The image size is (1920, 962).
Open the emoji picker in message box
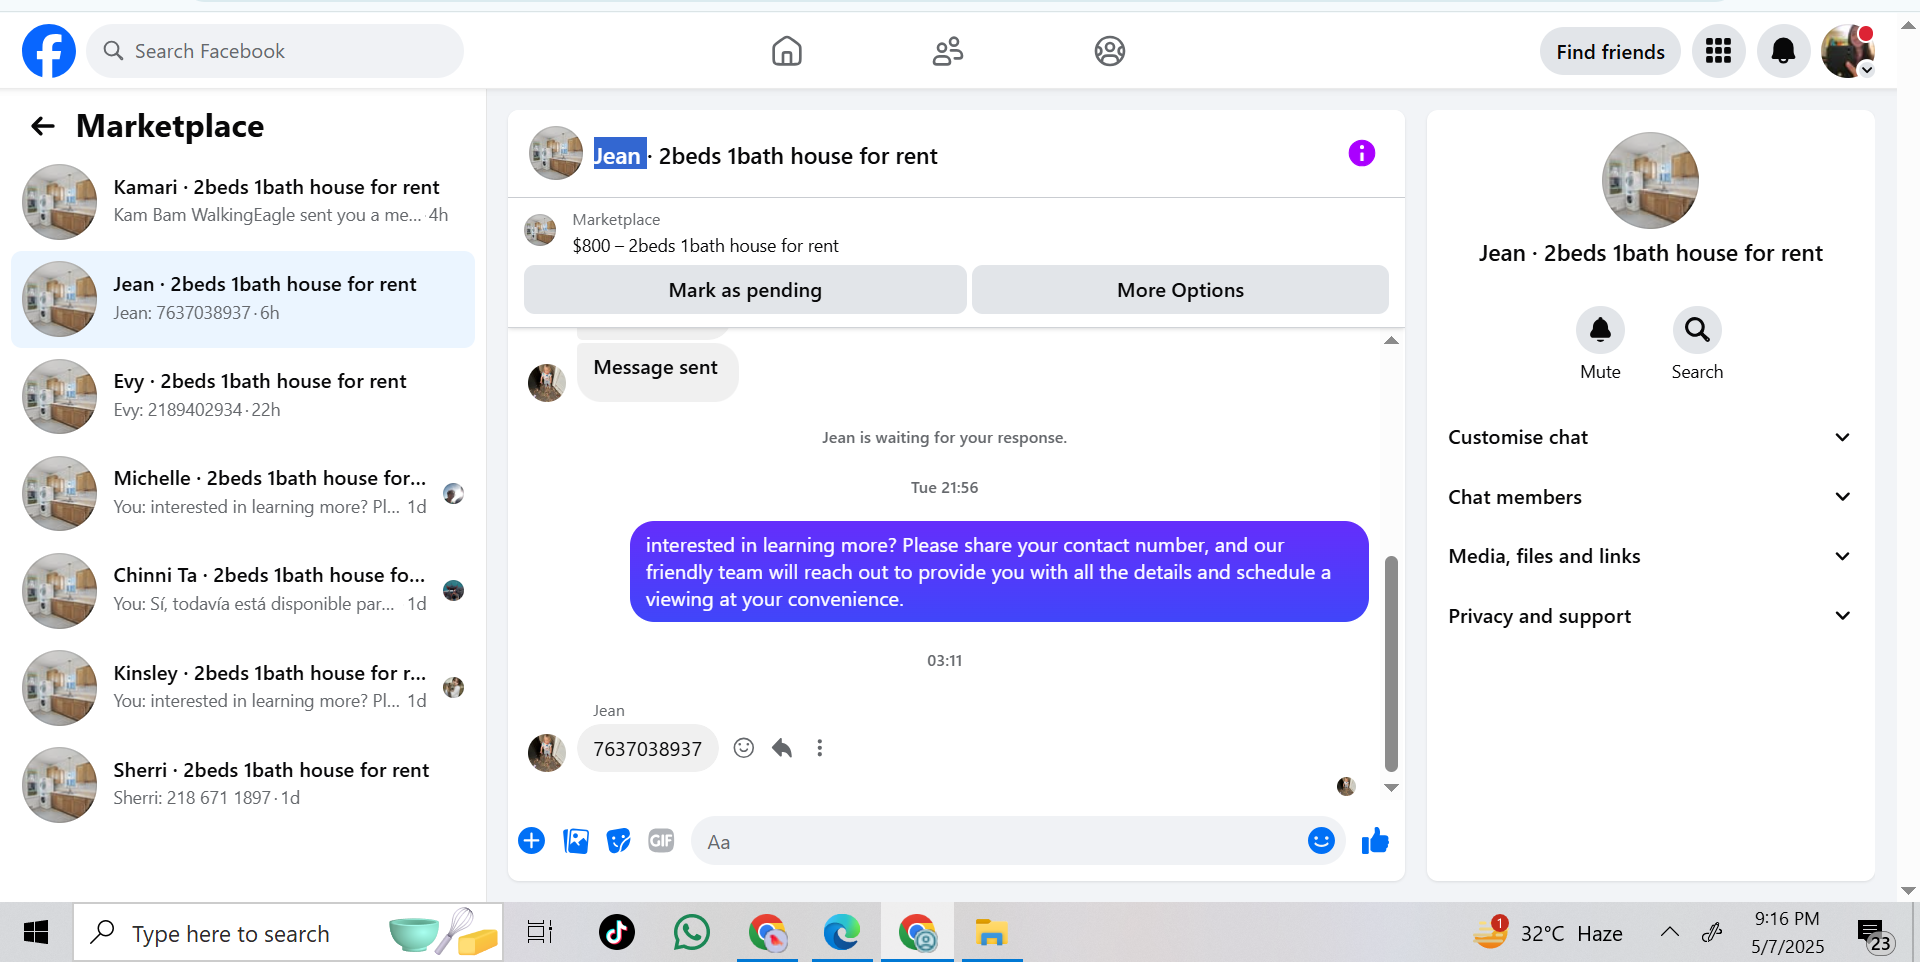pyautogui.click(x=1321, y=841)
